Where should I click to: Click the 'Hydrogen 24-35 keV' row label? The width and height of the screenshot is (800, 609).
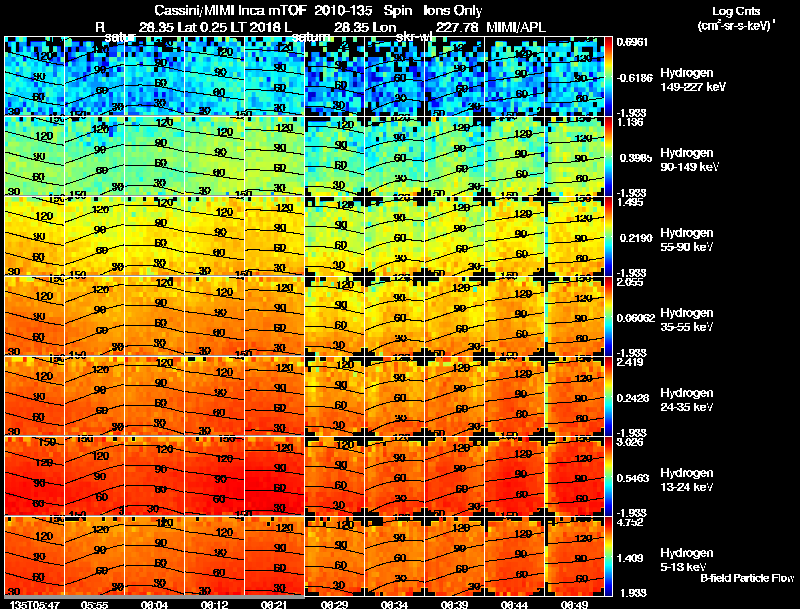[687, 400]
